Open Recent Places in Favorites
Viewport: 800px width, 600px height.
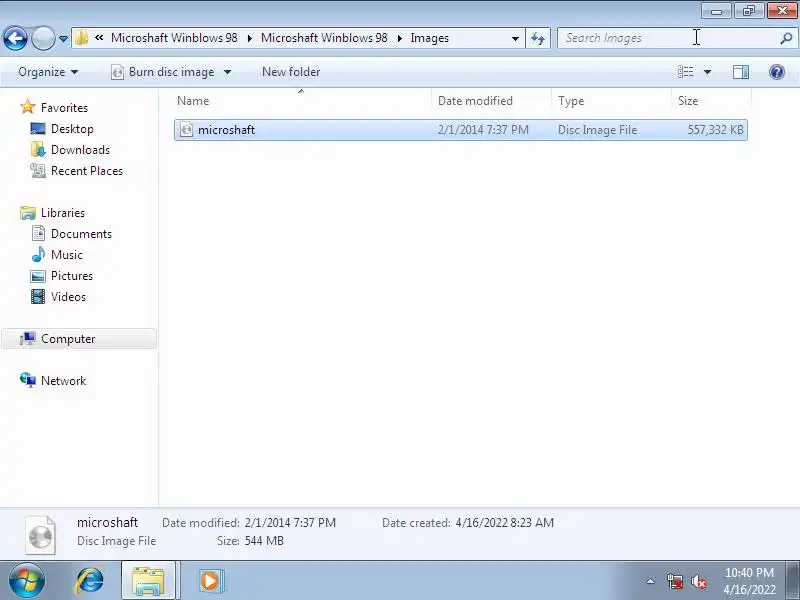pyautogui.click(x=87, y=170)
